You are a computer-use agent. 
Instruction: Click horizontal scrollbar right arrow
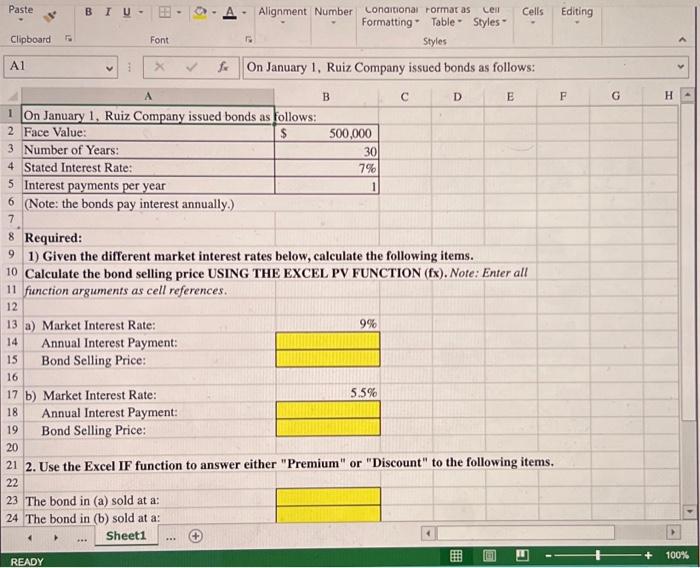673,532
